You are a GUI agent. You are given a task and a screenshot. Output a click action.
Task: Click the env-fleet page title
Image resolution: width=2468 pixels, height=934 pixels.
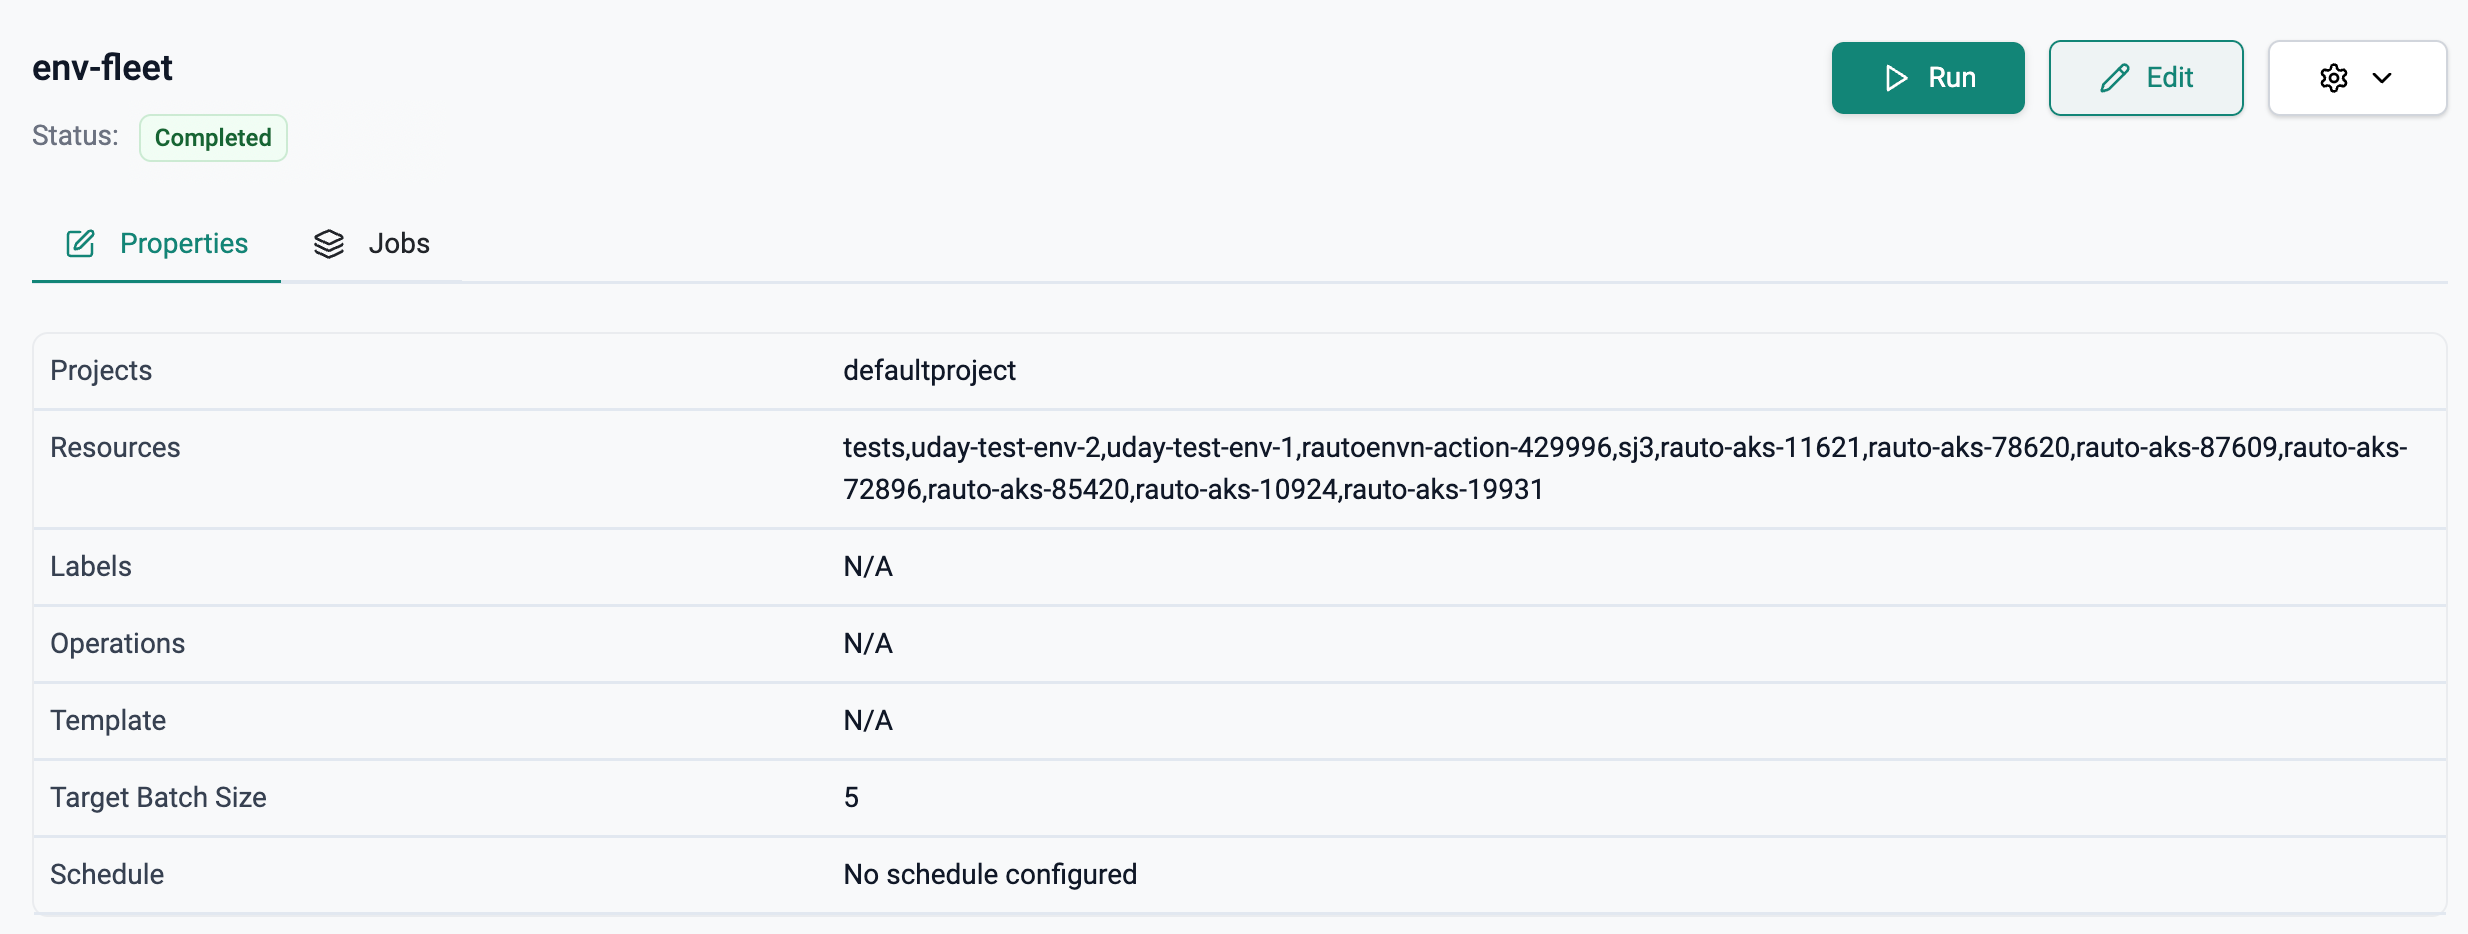(102, 68)
